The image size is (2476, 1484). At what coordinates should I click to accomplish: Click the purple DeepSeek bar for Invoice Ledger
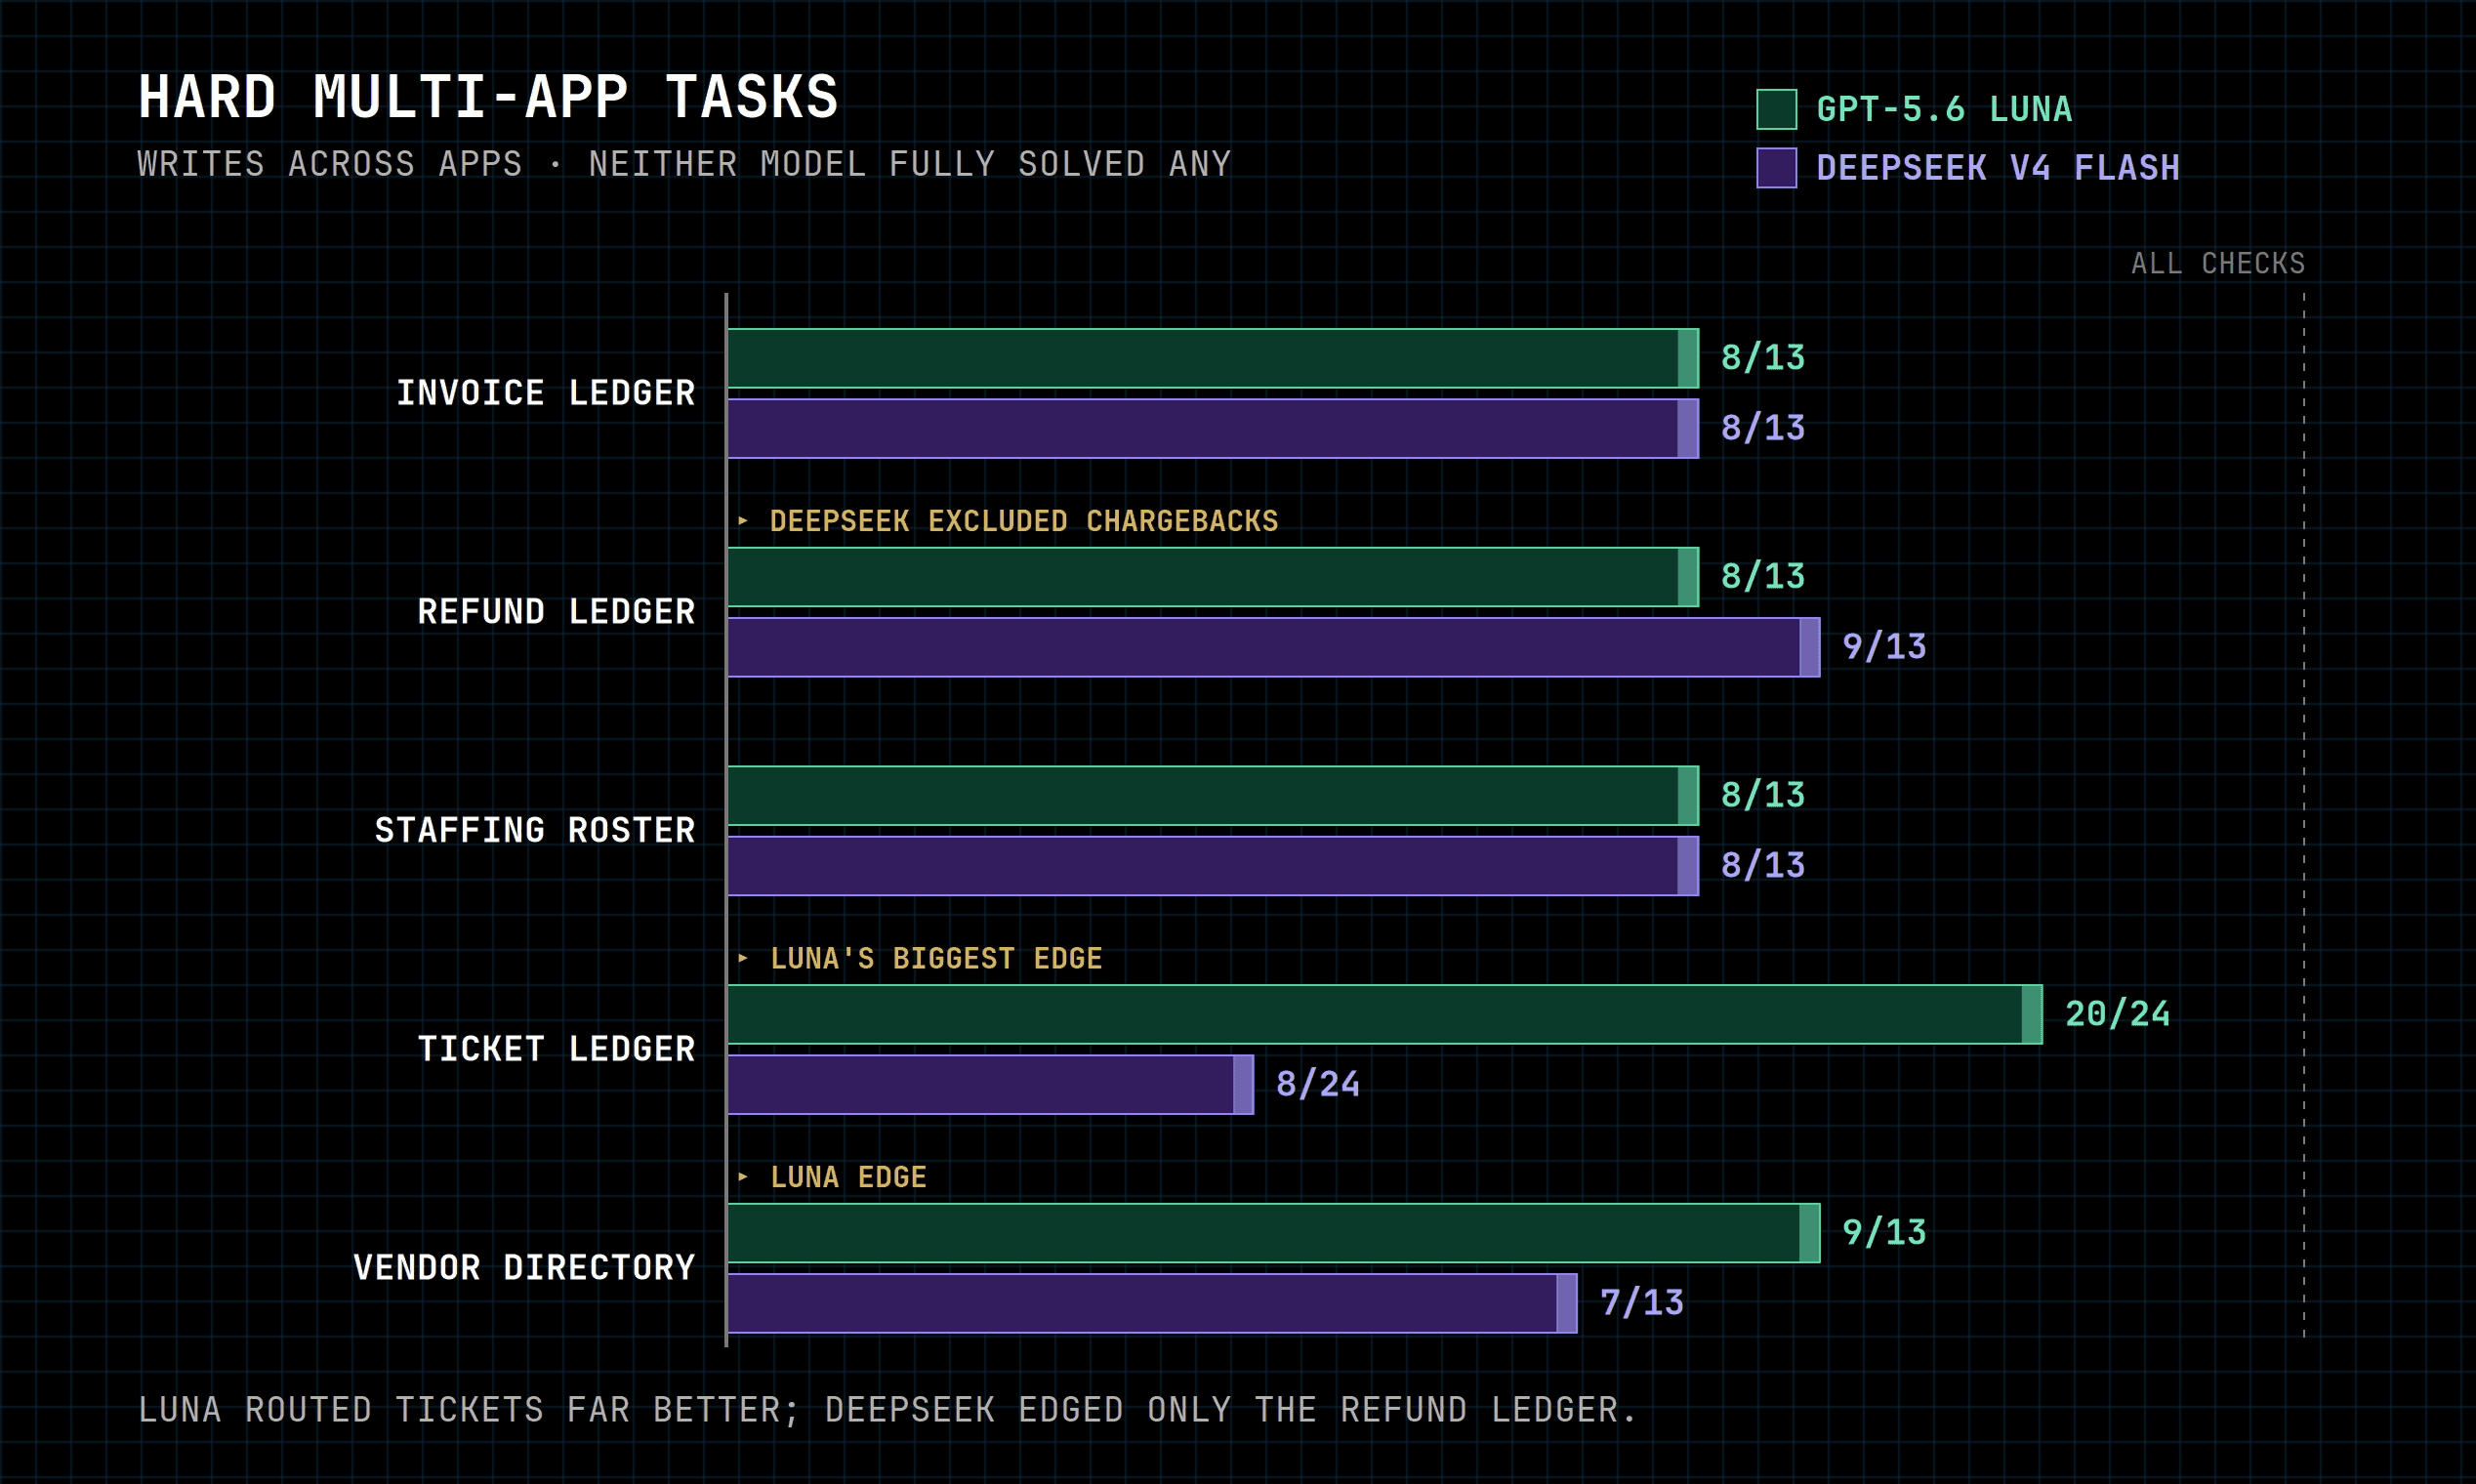coord(1213,429)
